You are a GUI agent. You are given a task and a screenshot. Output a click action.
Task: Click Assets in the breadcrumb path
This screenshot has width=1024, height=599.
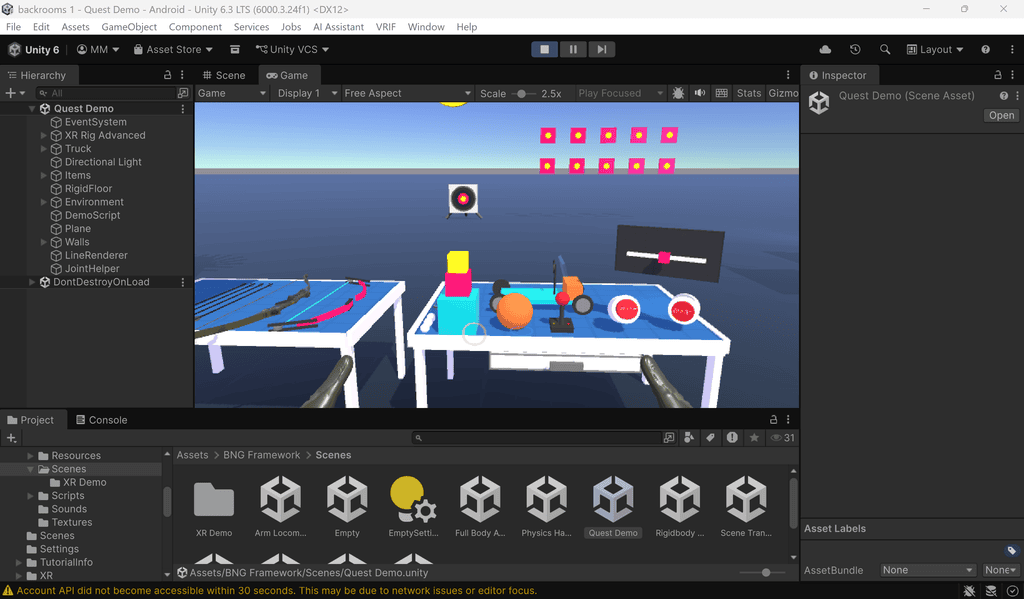pos(193,455)
